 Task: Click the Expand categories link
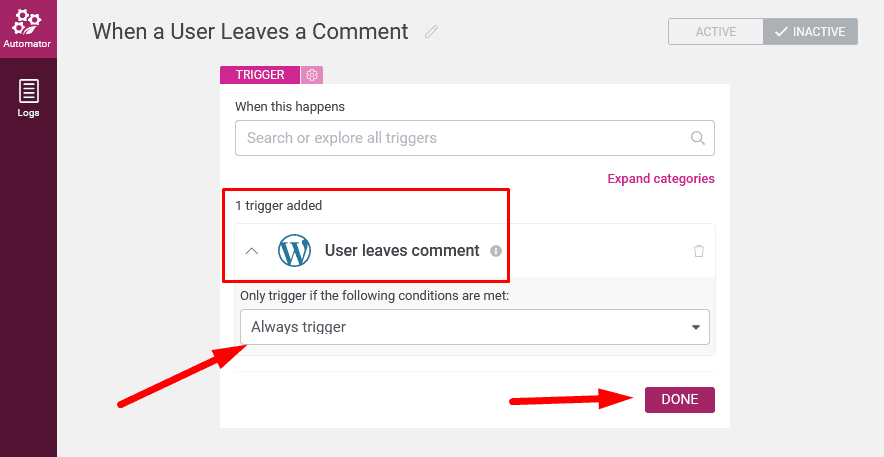click(x=661, y=179)
